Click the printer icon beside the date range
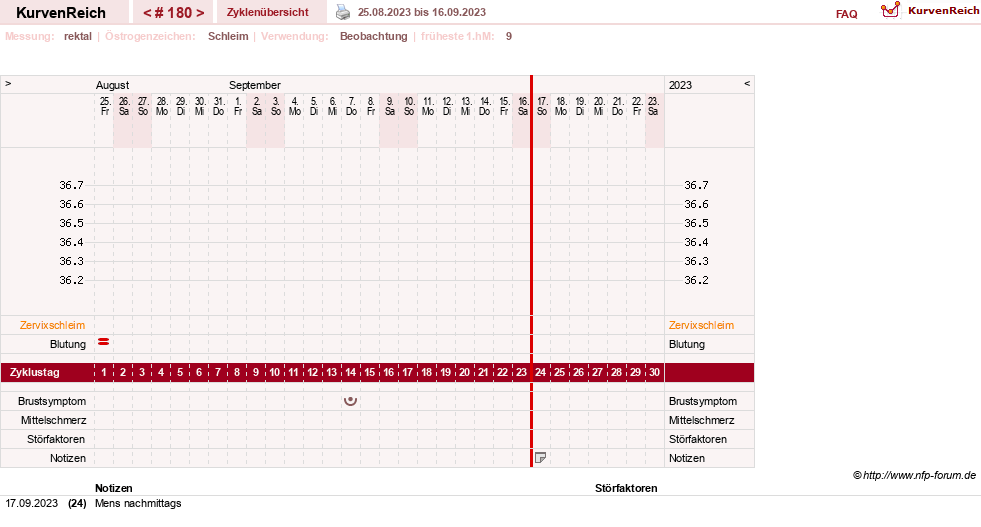 [343, 12]
